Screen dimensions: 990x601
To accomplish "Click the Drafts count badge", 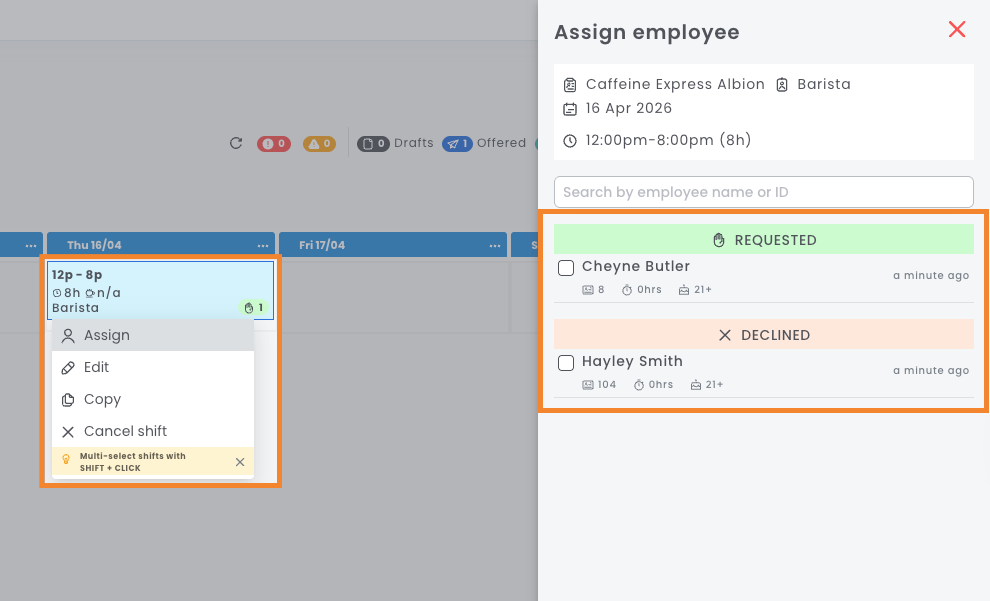I will point(374,144).
